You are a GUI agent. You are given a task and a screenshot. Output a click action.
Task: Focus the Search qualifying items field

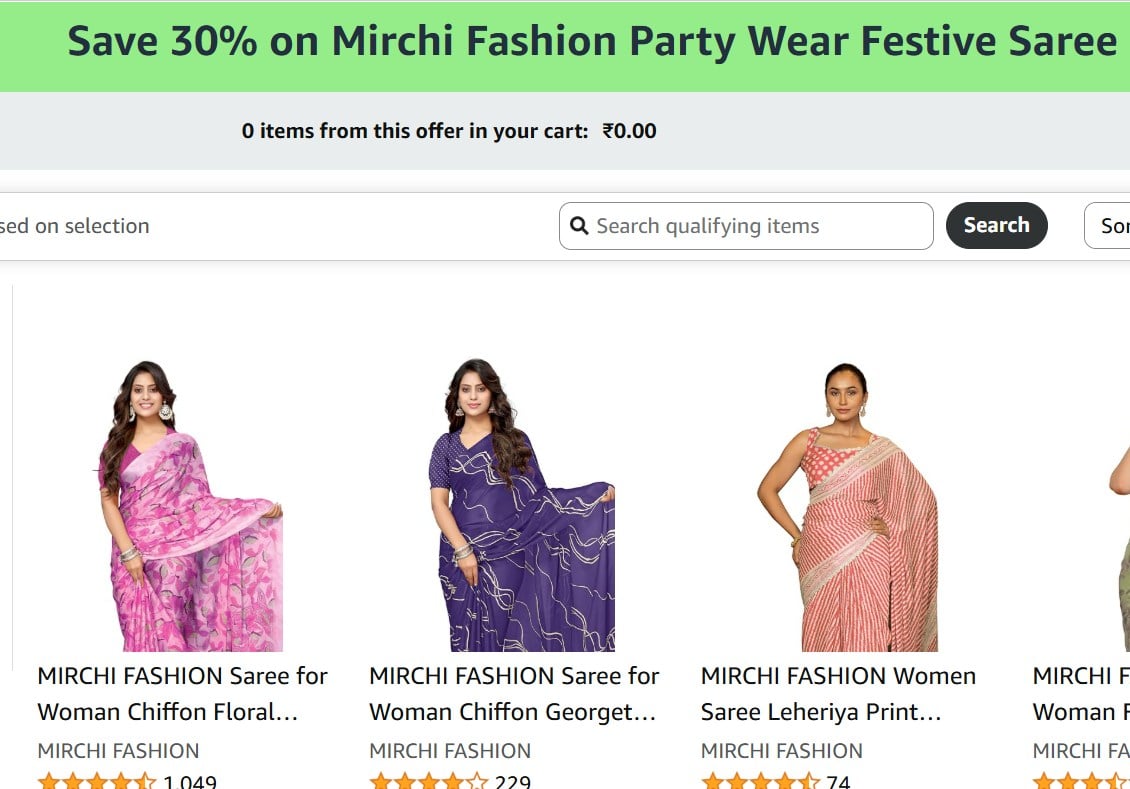[x=746, y=226]
